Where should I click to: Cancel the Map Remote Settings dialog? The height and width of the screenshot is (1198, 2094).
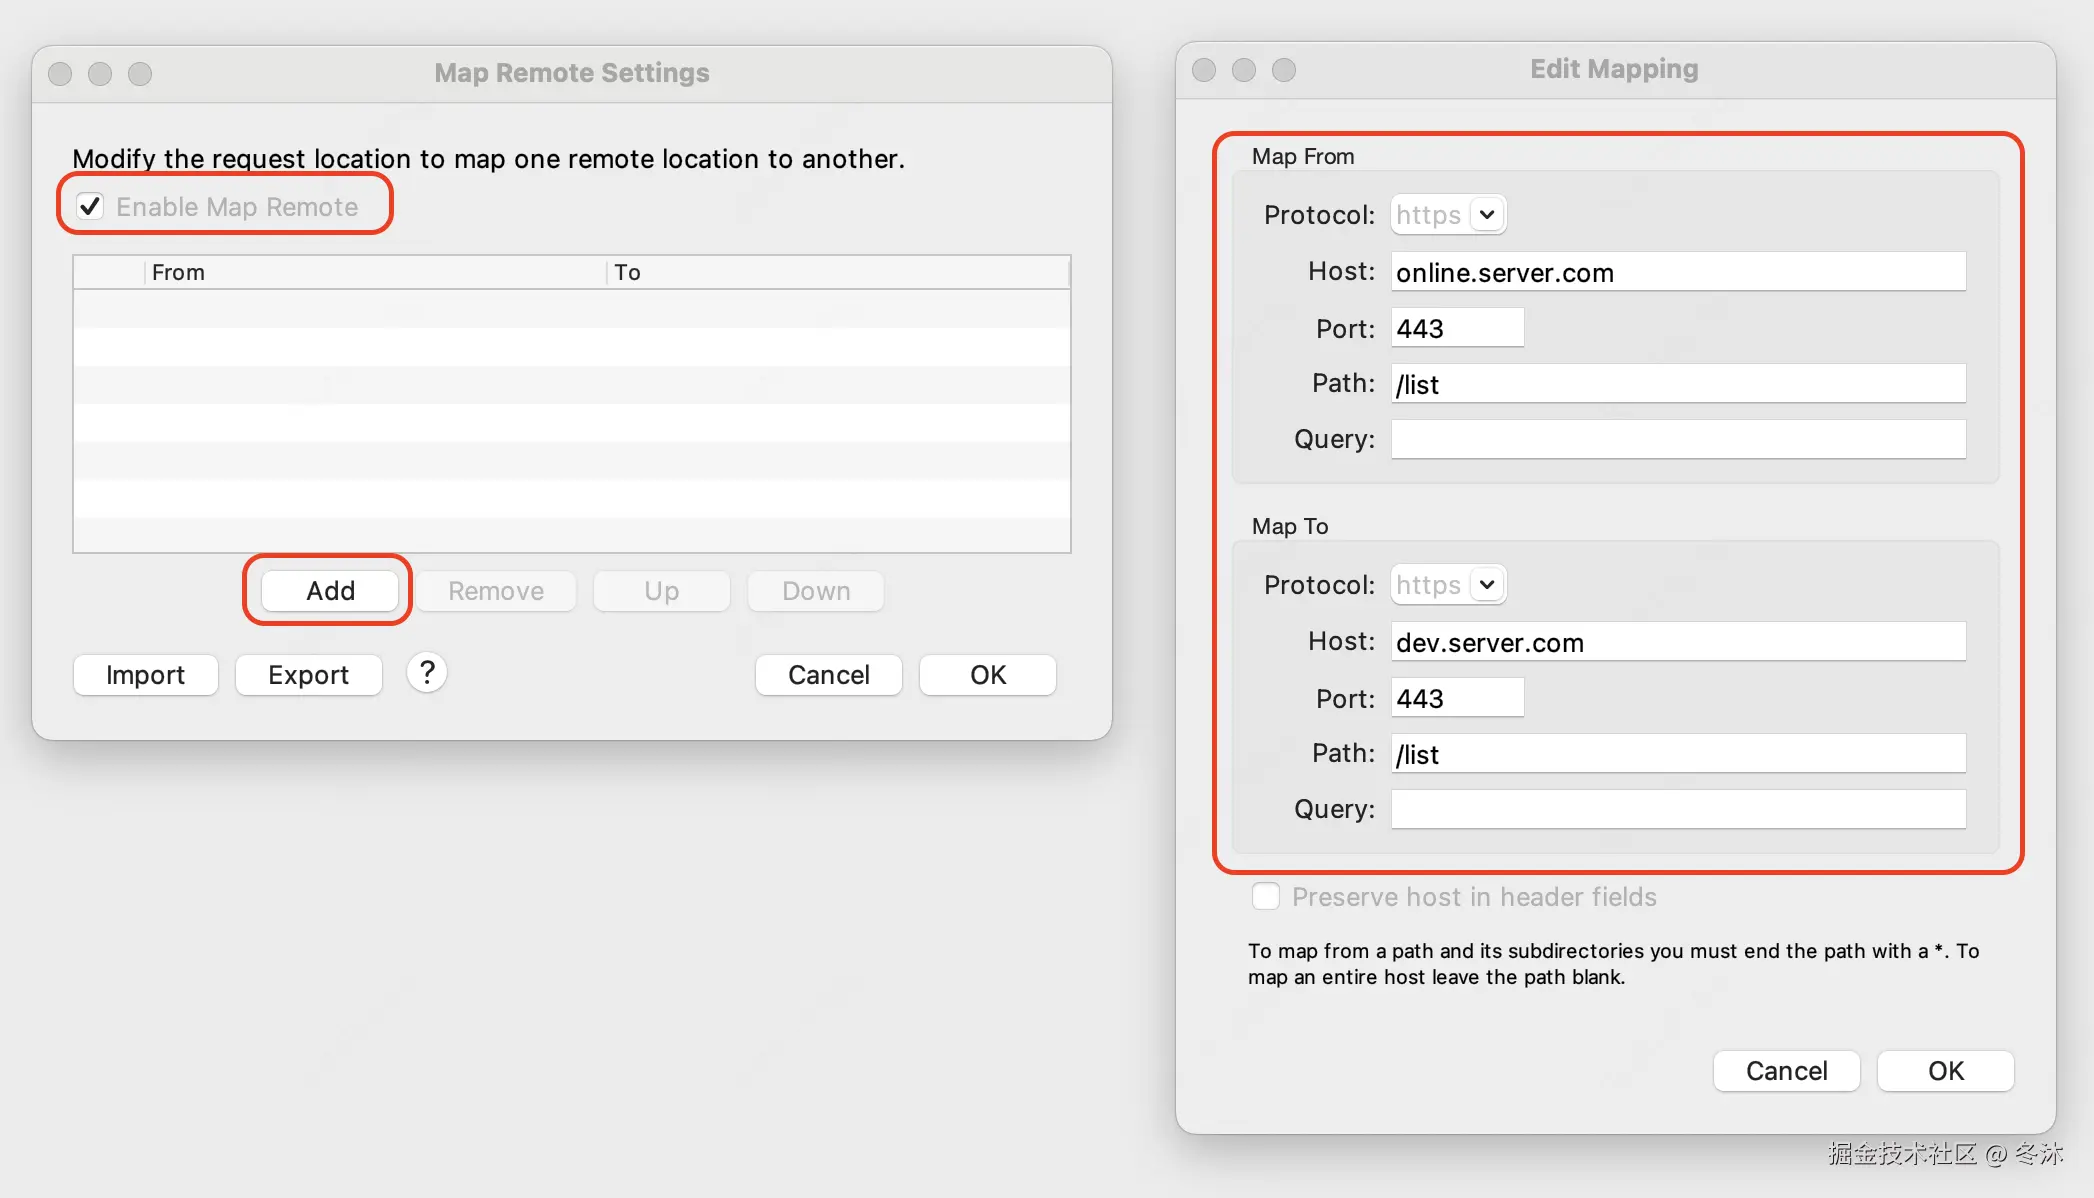click(x=828, y=675)
